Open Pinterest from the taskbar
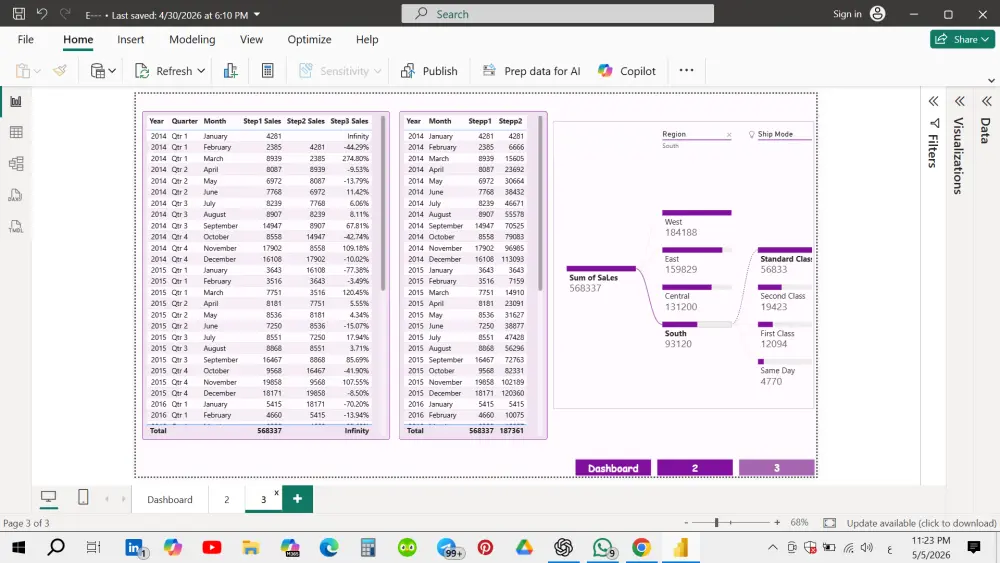This screenshot has width=1000, height=563. [x=485, y=548]
